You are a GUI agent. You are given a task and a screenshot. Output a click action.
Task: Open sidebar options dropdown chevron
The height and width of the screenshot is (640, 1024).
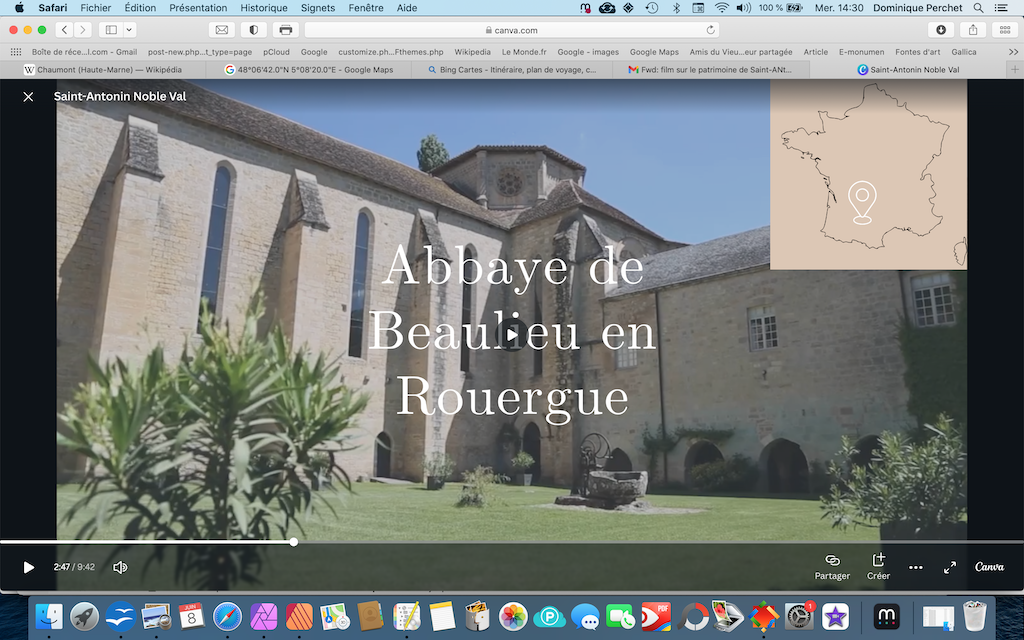129,29
